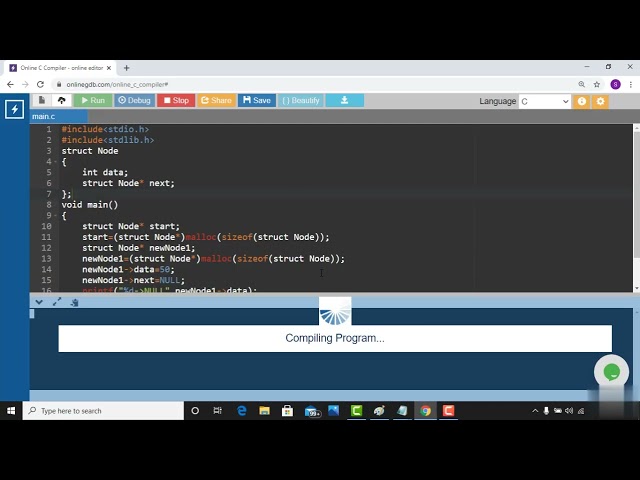Screen dimensions: 640x480
Task: Select the Online C Compiler browser tab
Action: tap(60, 68)
